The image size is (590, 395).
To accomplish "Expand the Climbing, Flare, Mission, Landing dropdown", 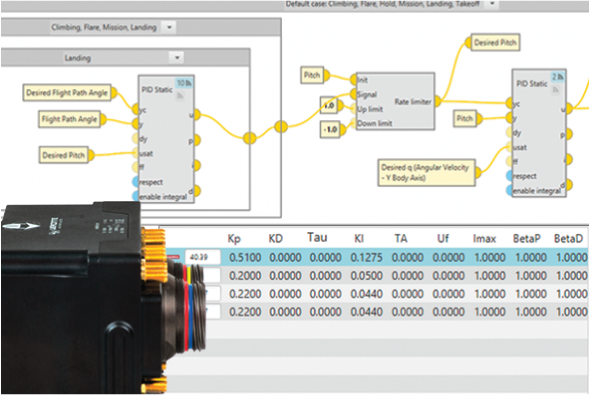I will pyautogui.click(x=169, y=27).
